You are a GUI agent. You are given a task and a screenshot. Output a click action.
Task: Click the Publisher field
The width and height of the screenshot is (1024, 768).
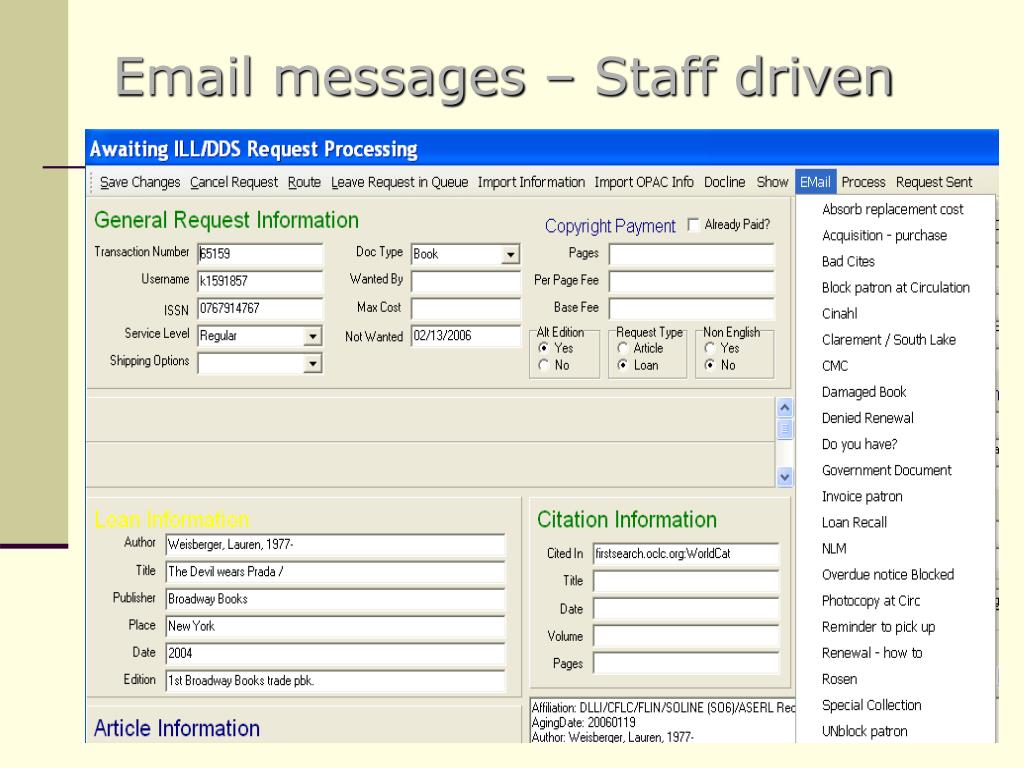335,599
